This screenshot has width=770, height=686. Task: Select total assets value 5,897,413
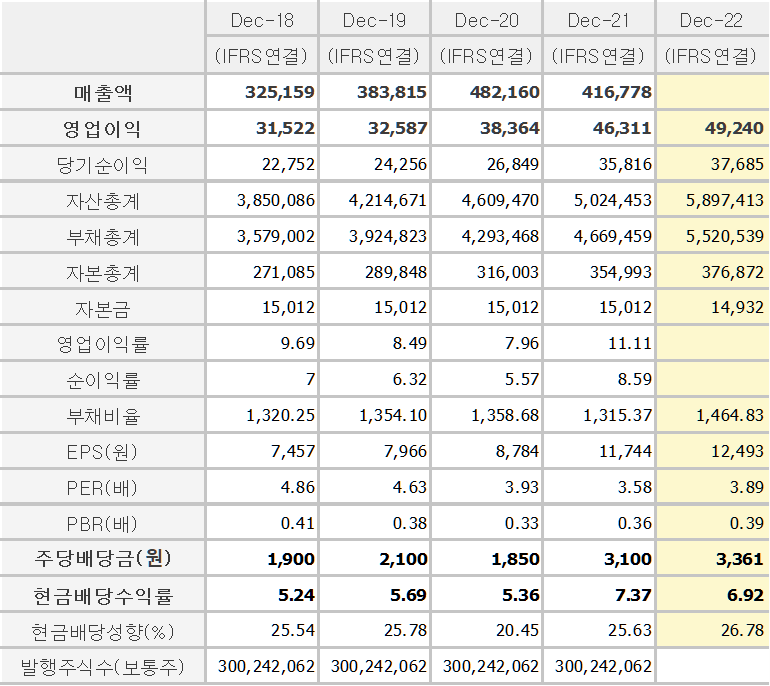point(725,200)
